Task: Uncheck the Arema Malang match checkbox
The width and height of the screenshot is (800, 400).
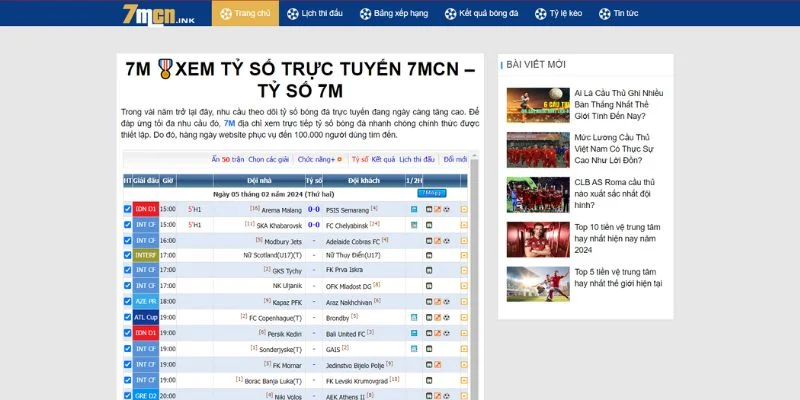Action: 128,209
